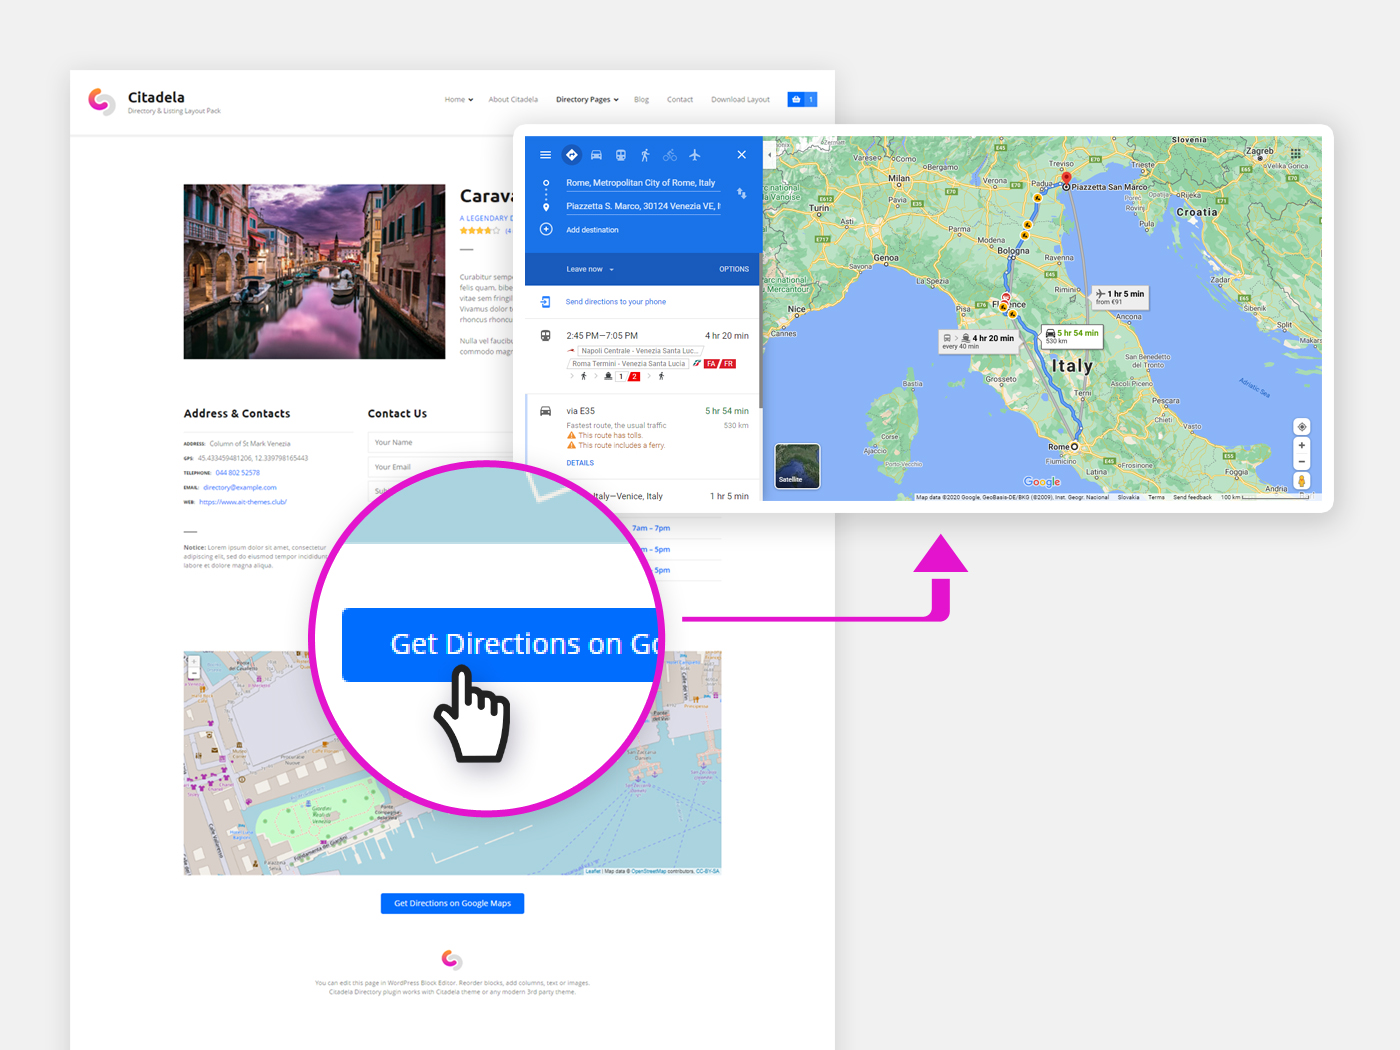Select best travel mode directions icon

571,155
